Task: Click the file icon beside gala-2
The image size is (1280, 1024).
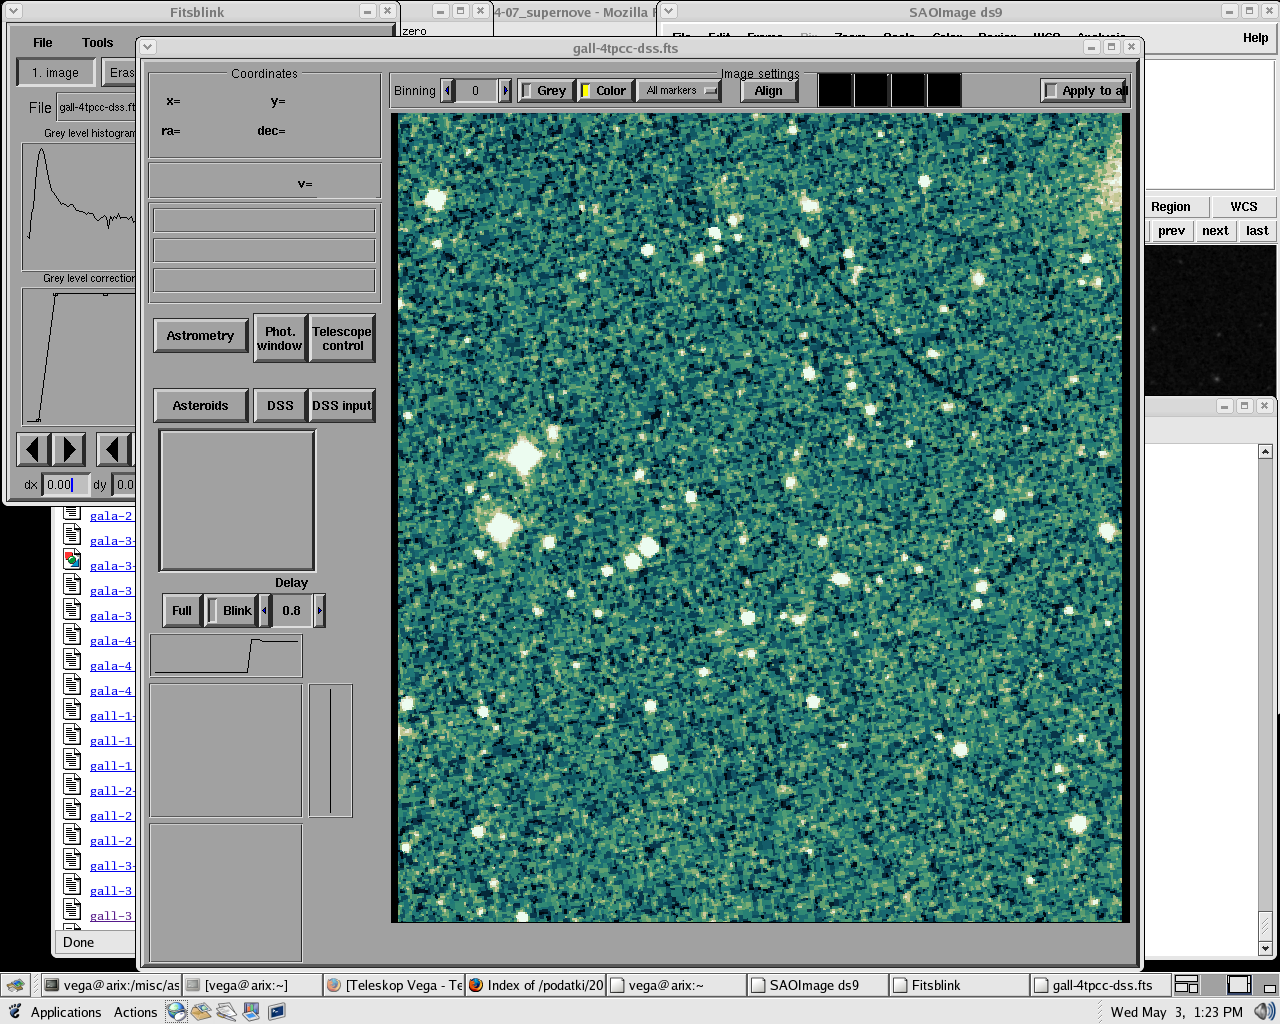Action: pos(72,512)
